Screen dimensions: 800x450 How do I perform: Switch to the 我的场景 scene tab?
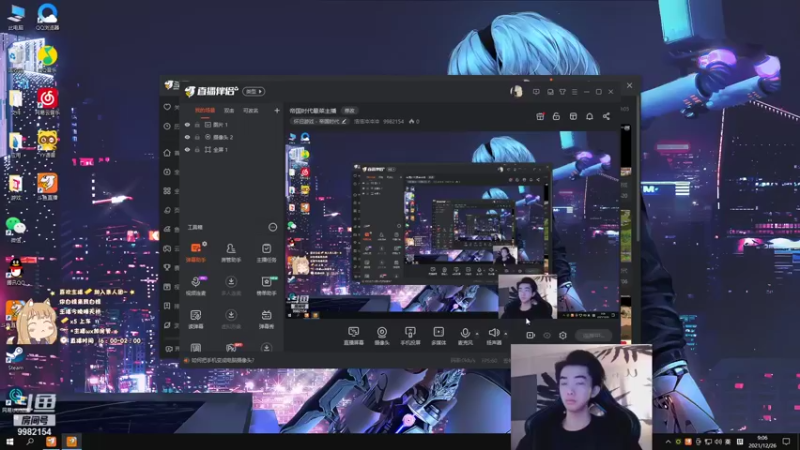(205, 111)
